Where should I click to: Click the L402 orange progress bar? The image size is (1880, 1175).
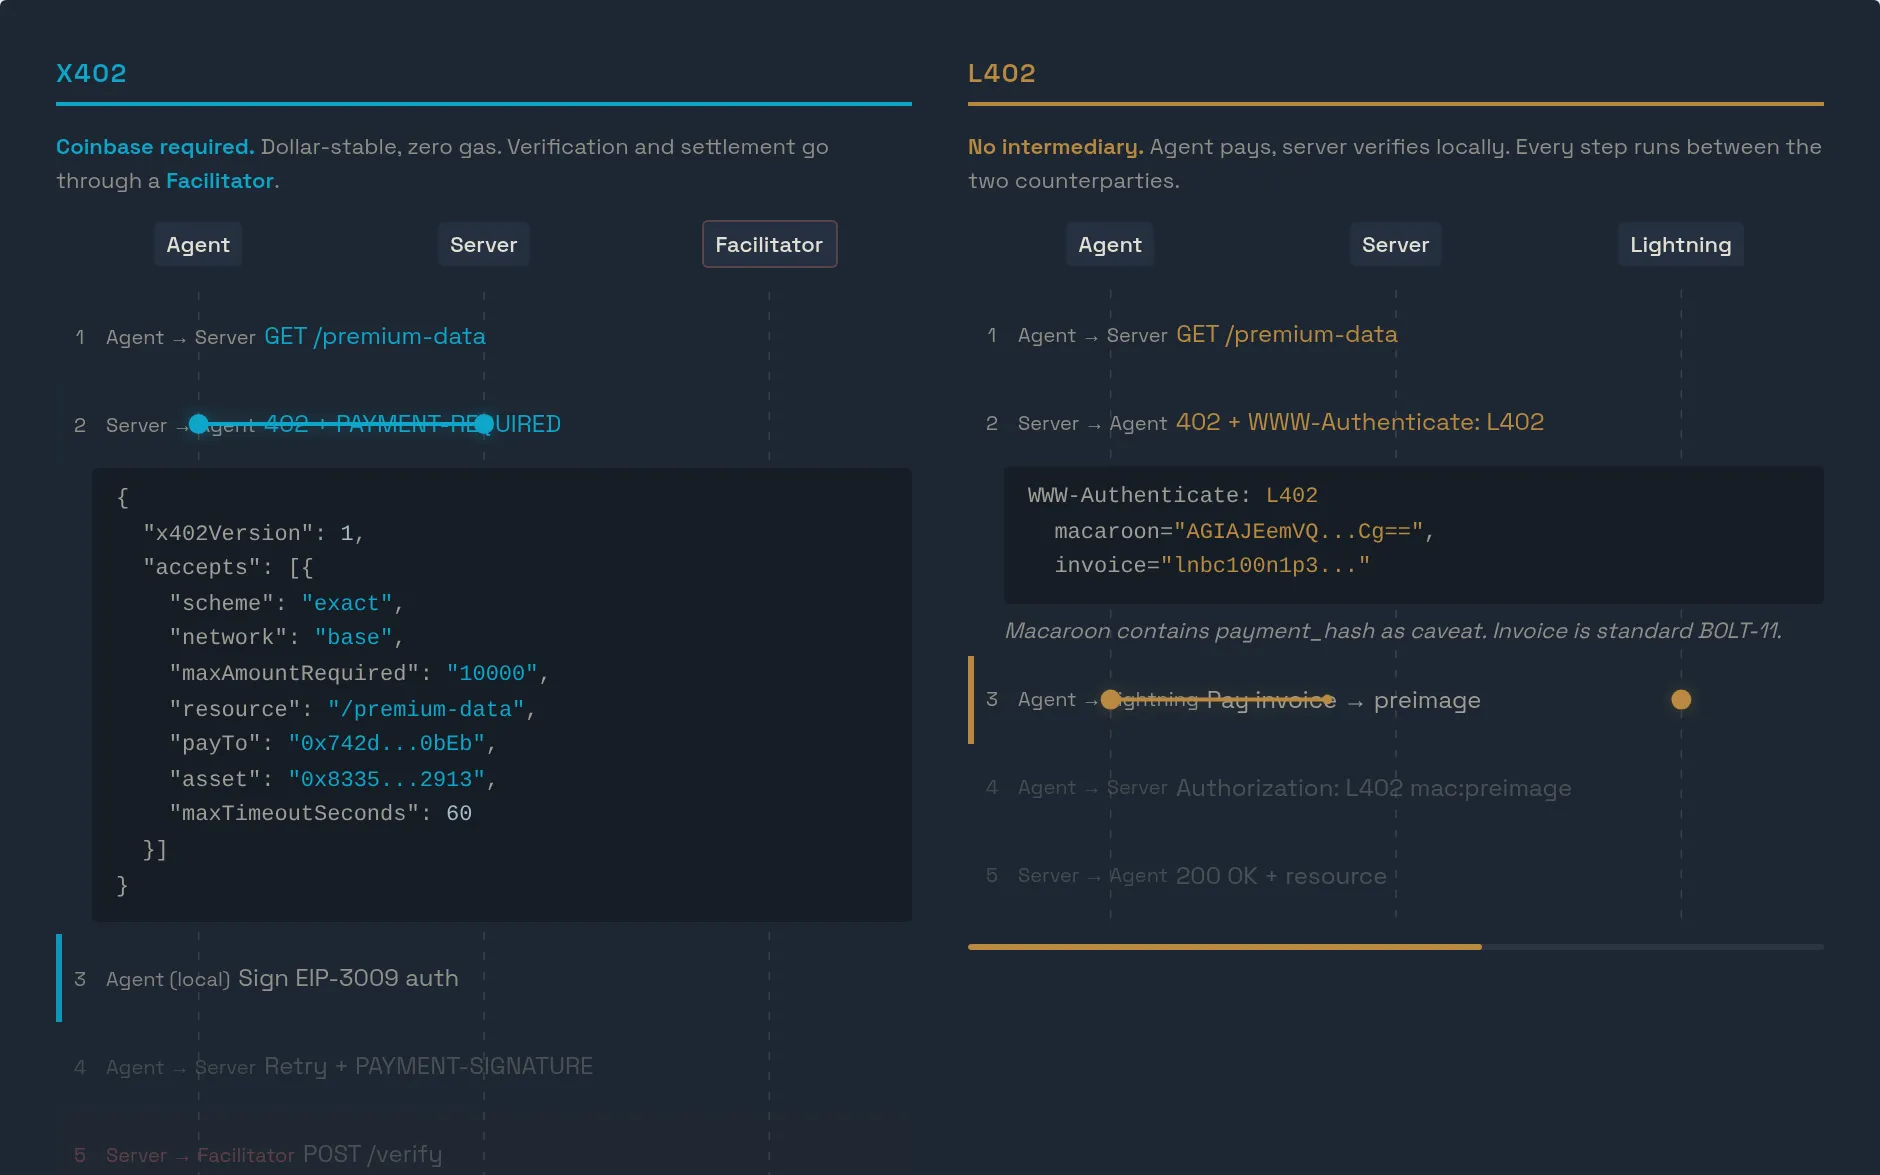1224,946
